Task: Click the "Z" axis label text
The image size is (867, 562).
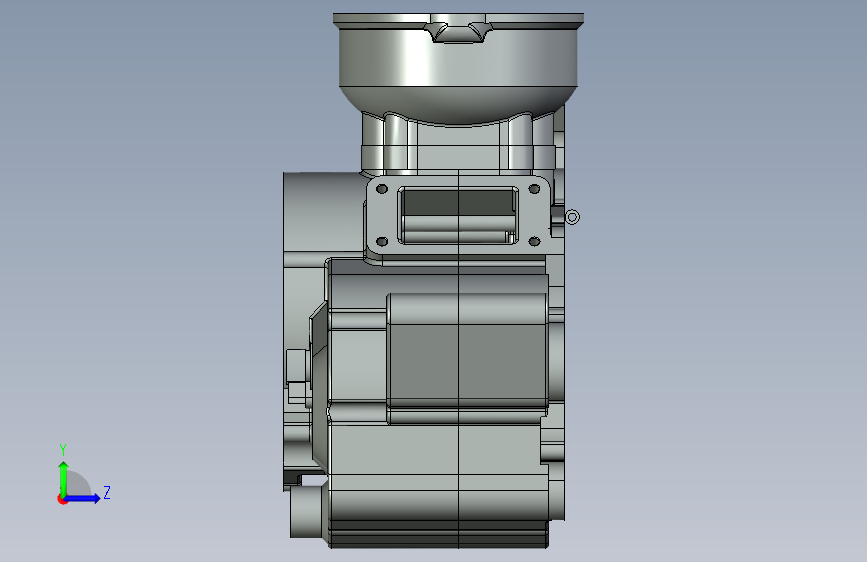Action: click(107, 492)
